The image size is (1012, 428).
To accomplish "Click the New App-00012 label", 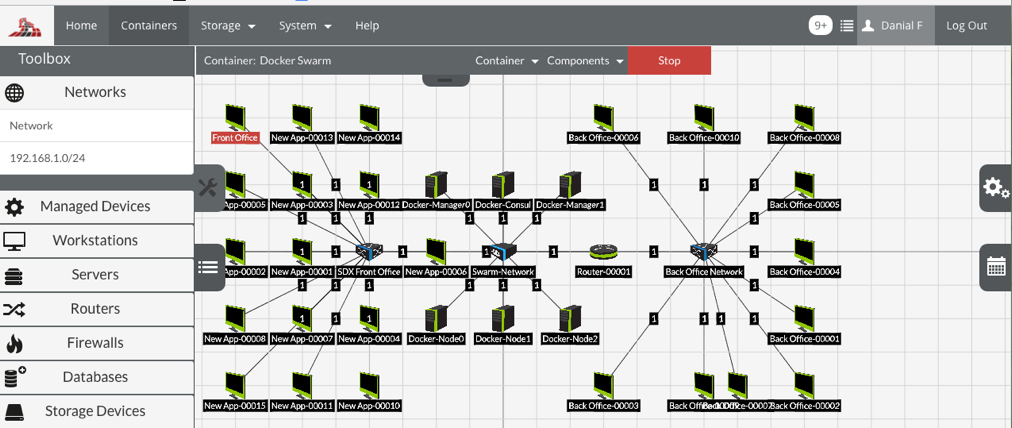I will [x=369, y=205].
